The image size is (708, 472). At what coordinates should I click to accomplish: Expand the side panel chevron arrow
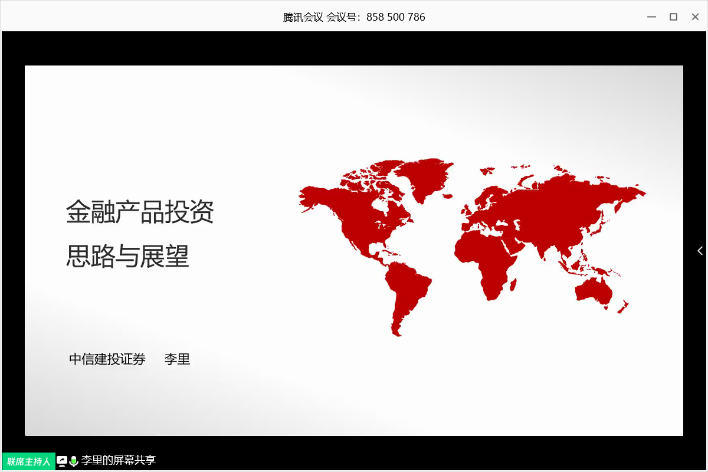(x=700, y=251)
